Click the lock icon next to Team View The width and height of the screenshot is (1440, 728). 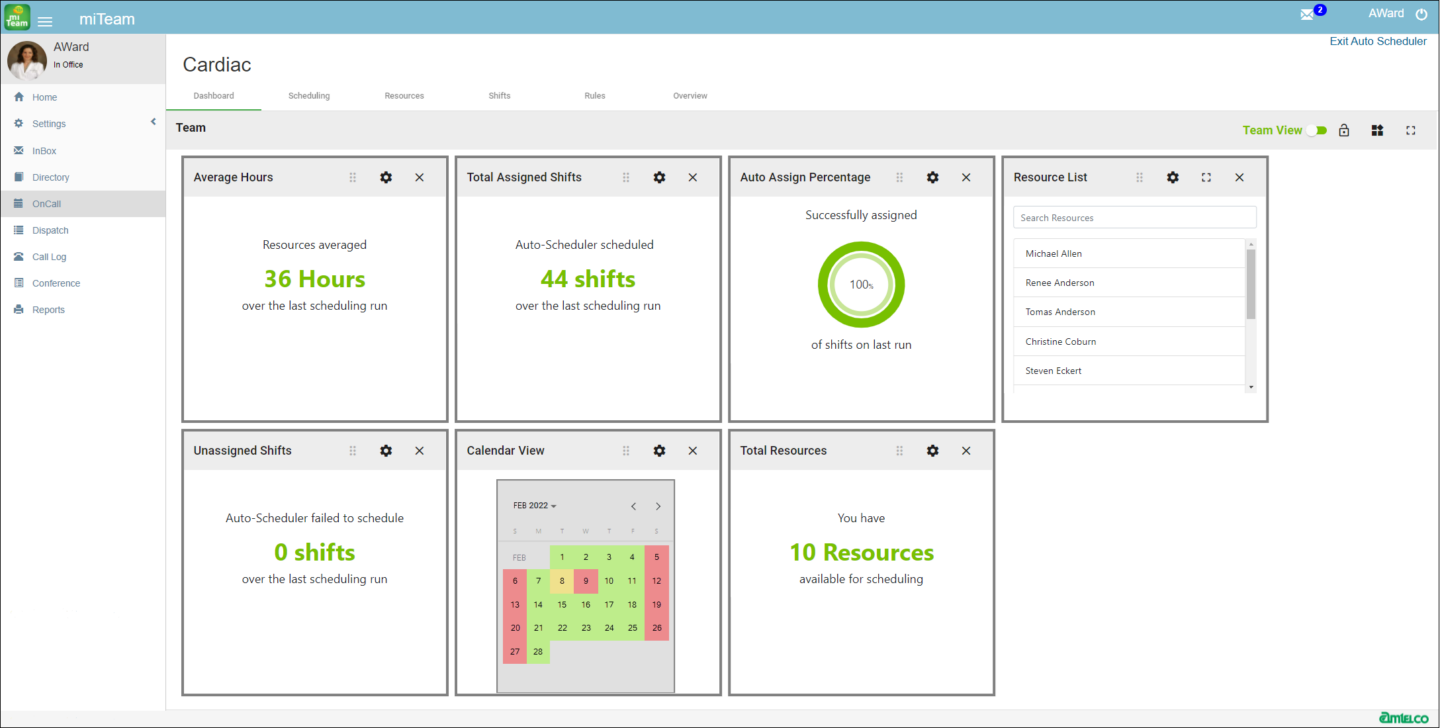pyautogui.click(x=1343, y=130)
